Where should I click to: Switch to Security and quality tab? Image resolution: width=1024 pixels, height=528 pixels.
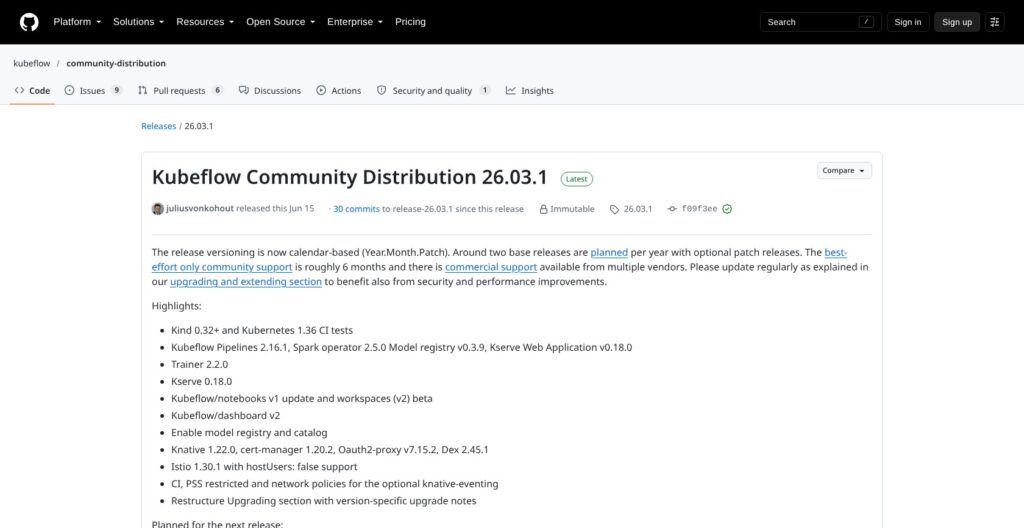(x=434, y=91)
